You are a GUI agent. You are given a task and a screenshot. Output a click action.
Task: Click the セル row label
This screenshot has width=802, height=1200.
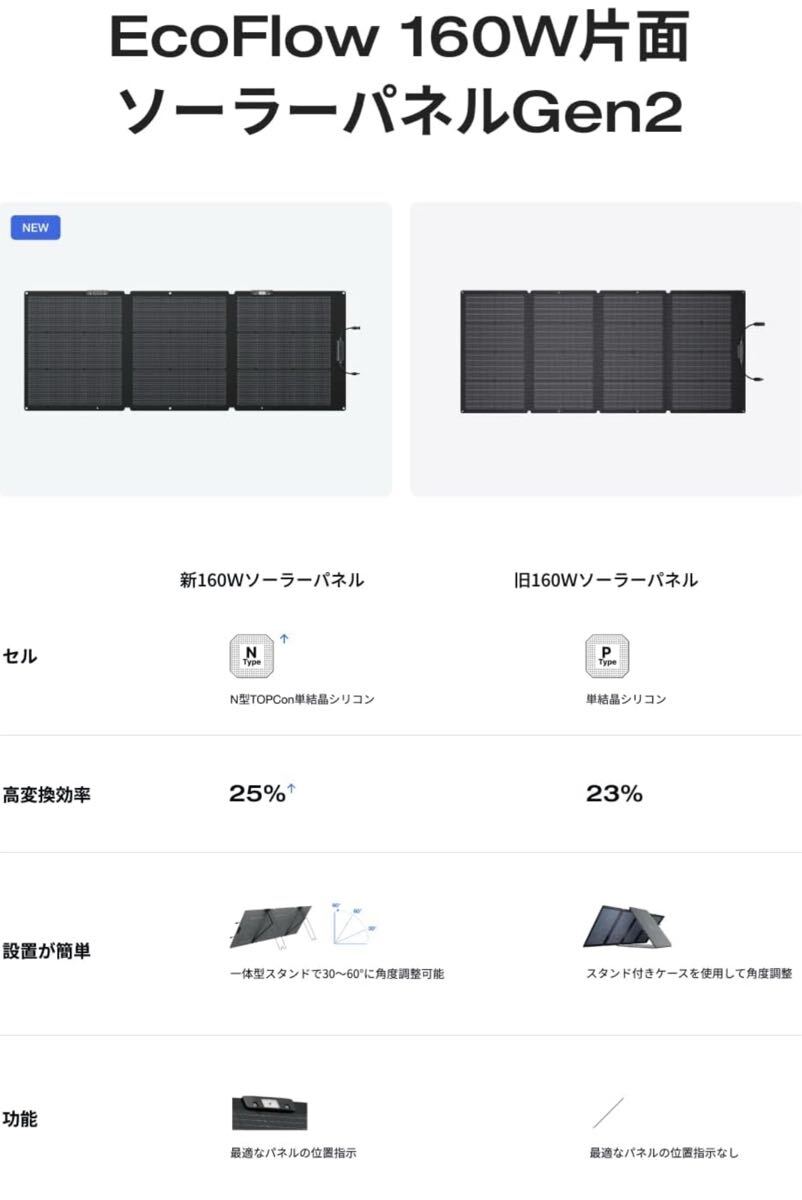pos(20,657)
